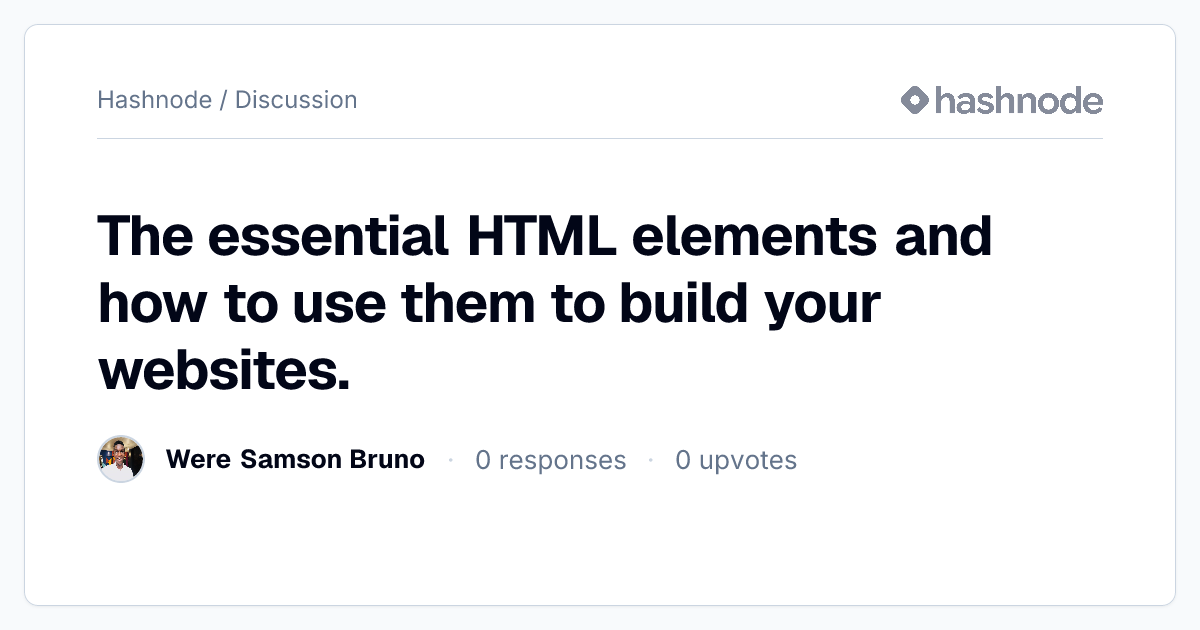Image resolution: width=1200 pixels, height=630 pixels.
Task: Click the dot separator before 0 responses
Action: (x=451, y=460)
